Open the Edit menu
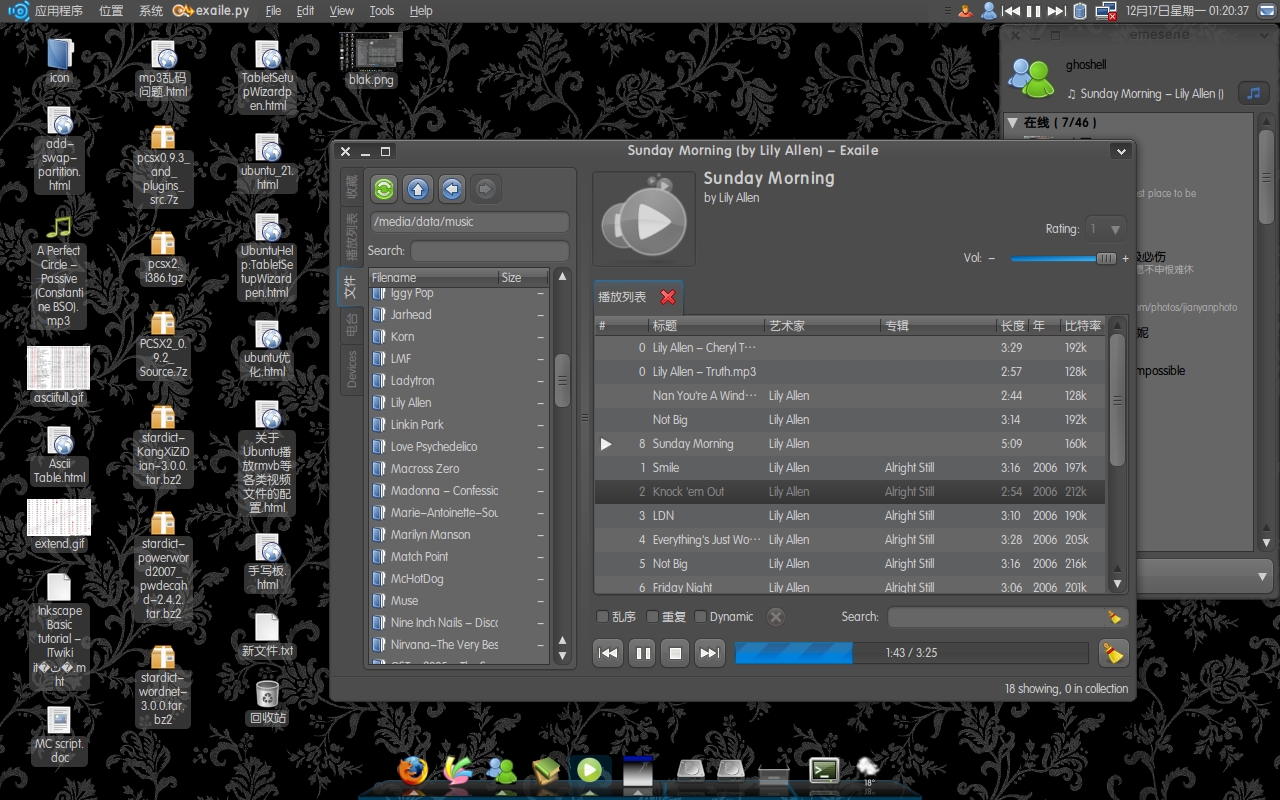 (306, 11)
